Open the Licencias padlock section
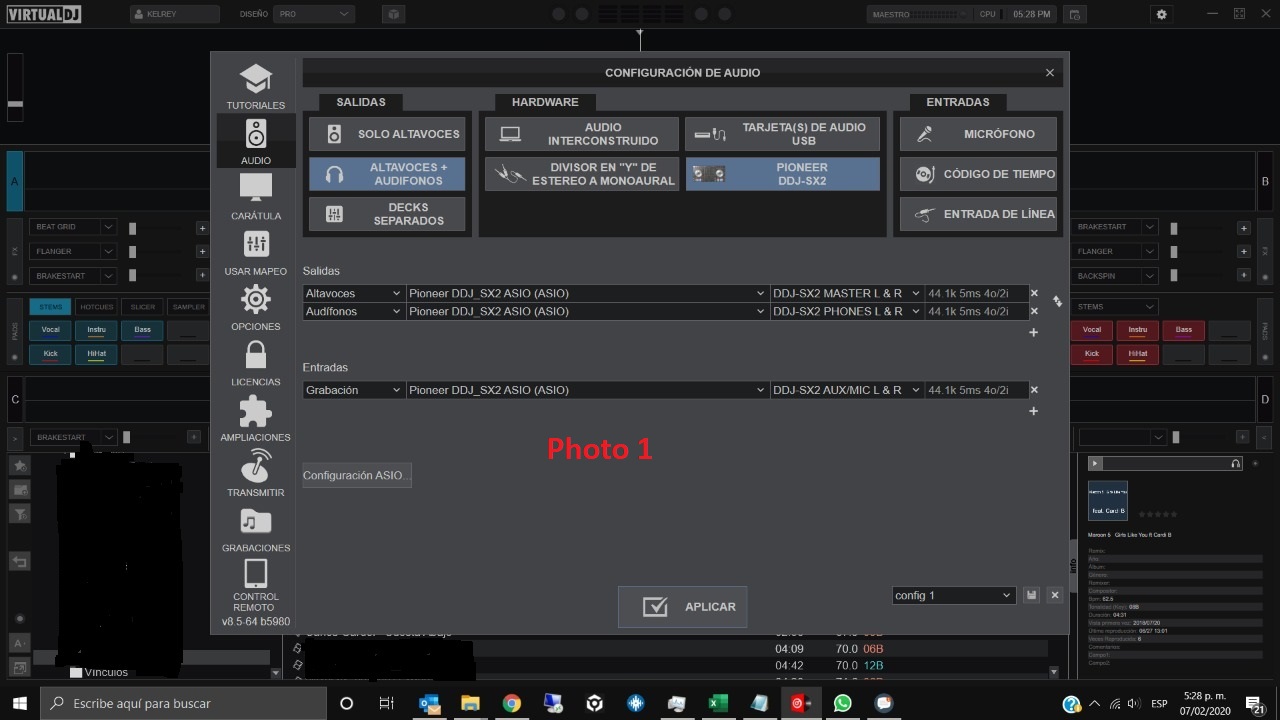The image size is (1280, 720). pos(255,363)
